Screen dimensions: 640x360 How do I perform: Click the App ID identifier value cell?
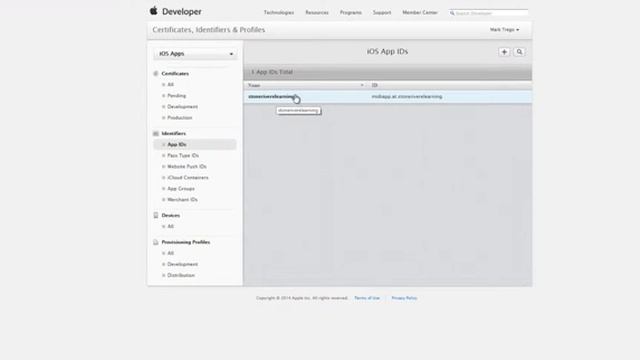point(407,97)
